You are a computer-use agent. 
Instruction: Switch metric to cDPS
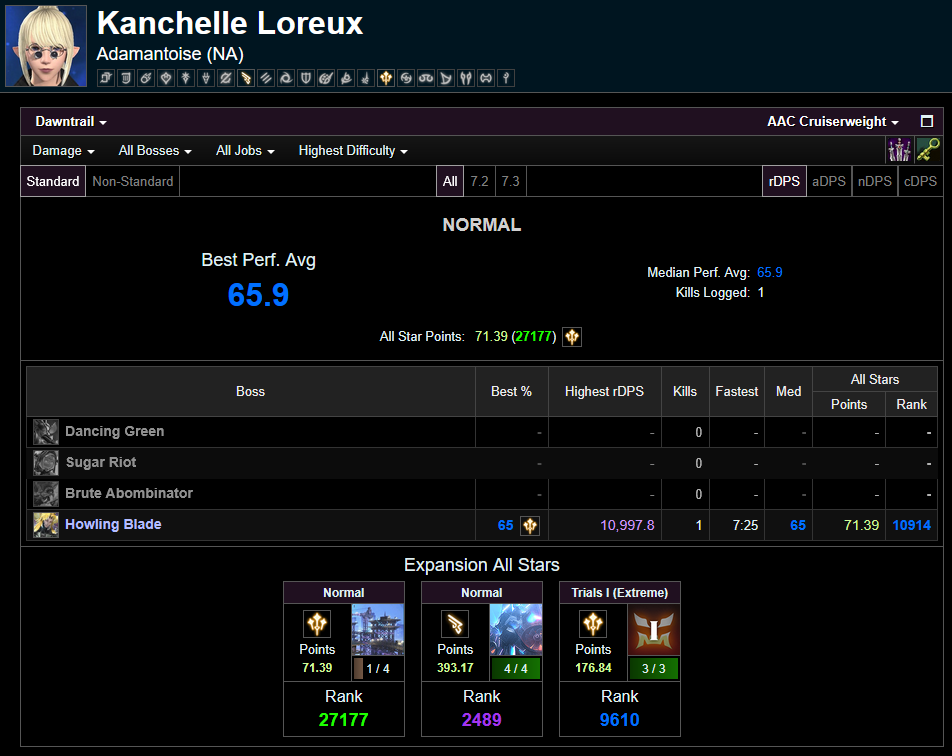[920, 181]
